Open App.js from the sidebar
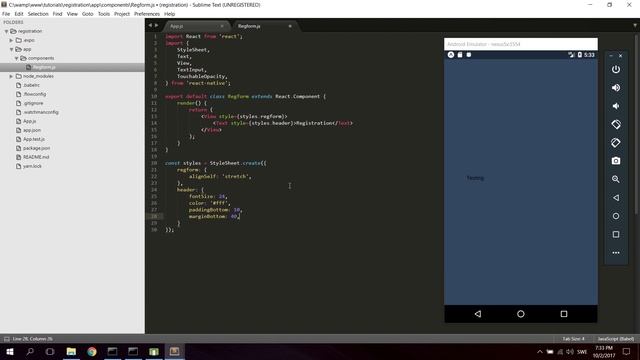This screenshot has height=360, width=640. point(29,121)
